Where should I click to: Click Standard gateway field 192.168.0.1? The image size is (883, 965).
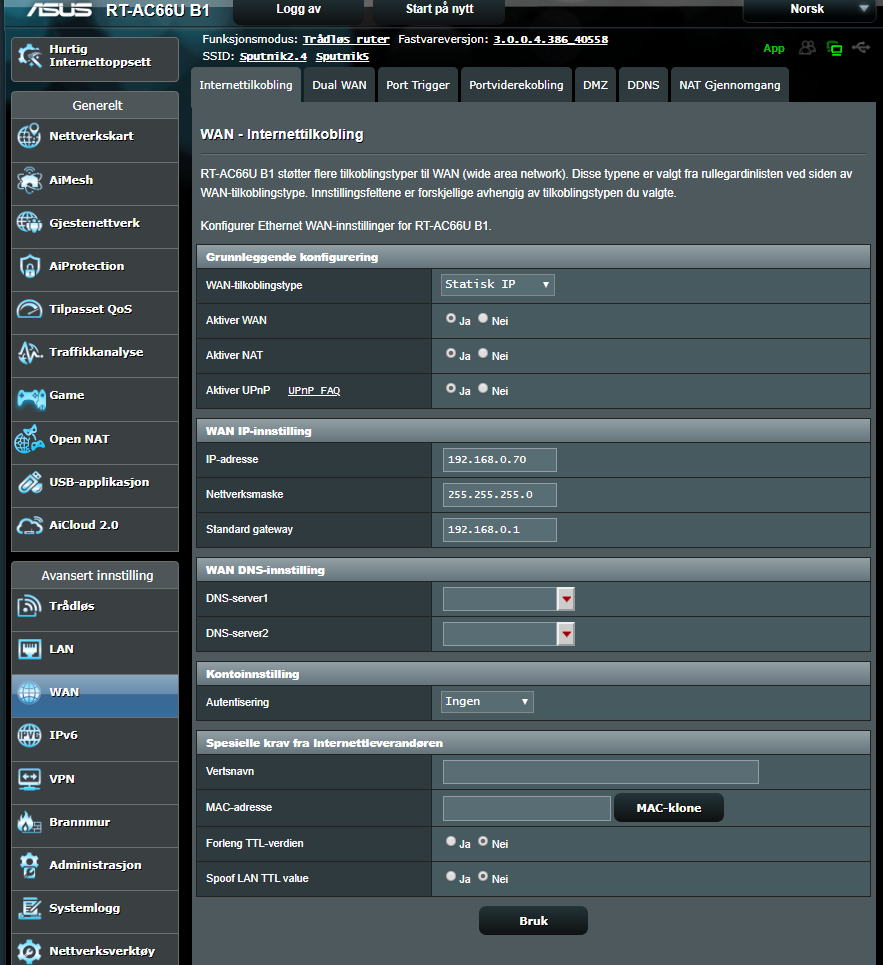point(500,530)
